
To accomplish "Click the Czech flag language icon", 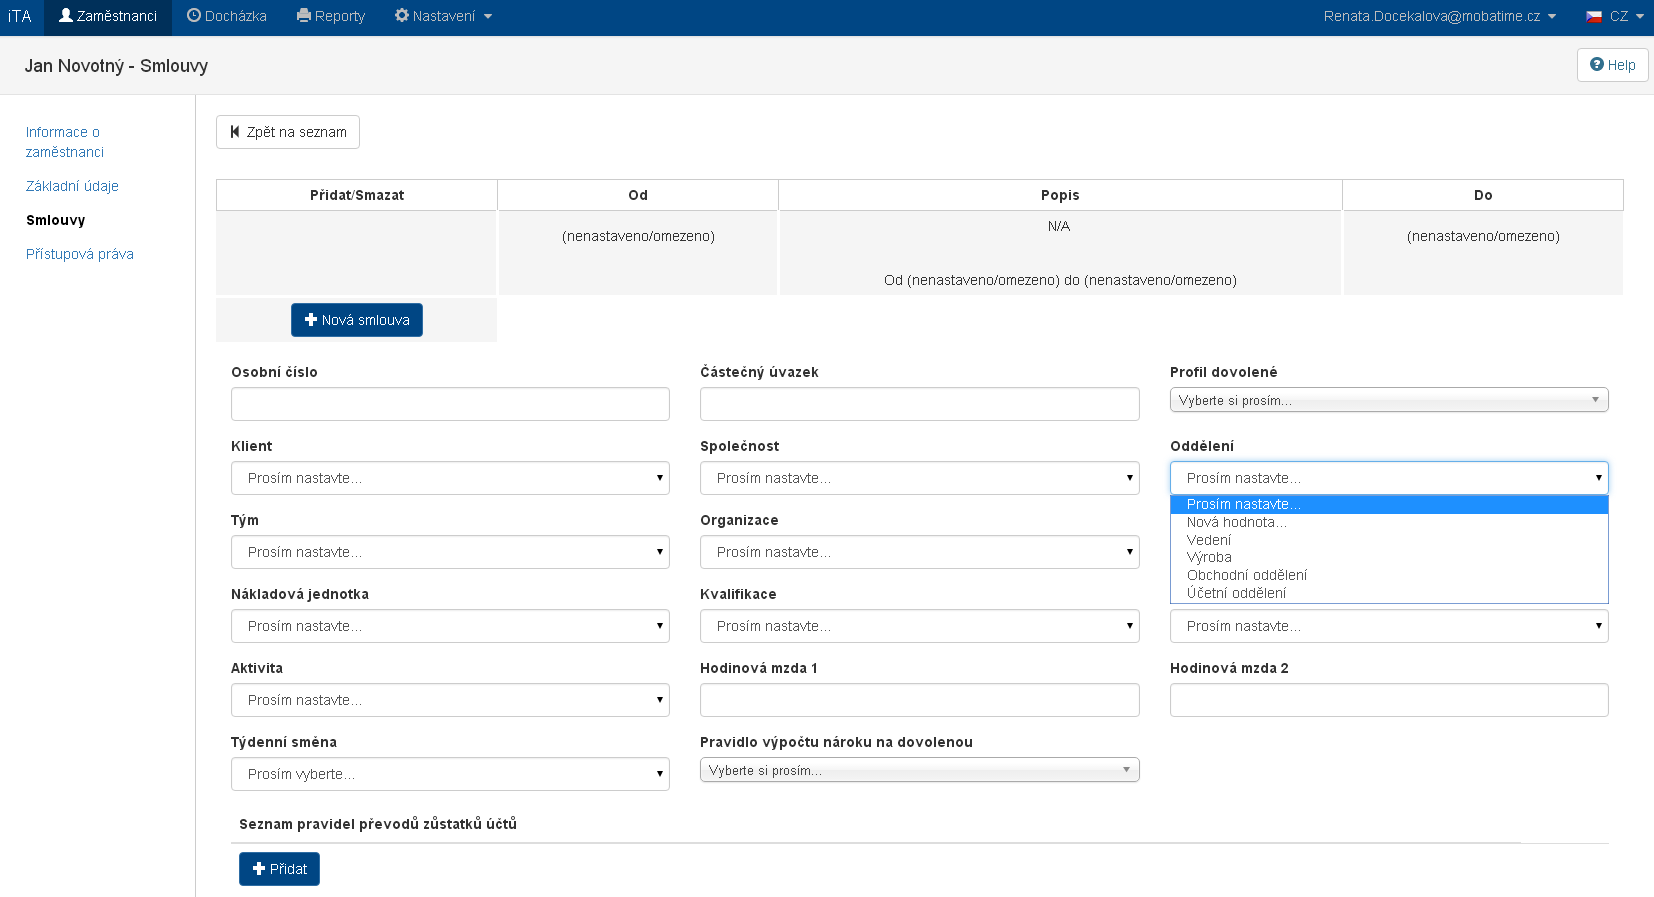I will click(x=1594, y=17).
